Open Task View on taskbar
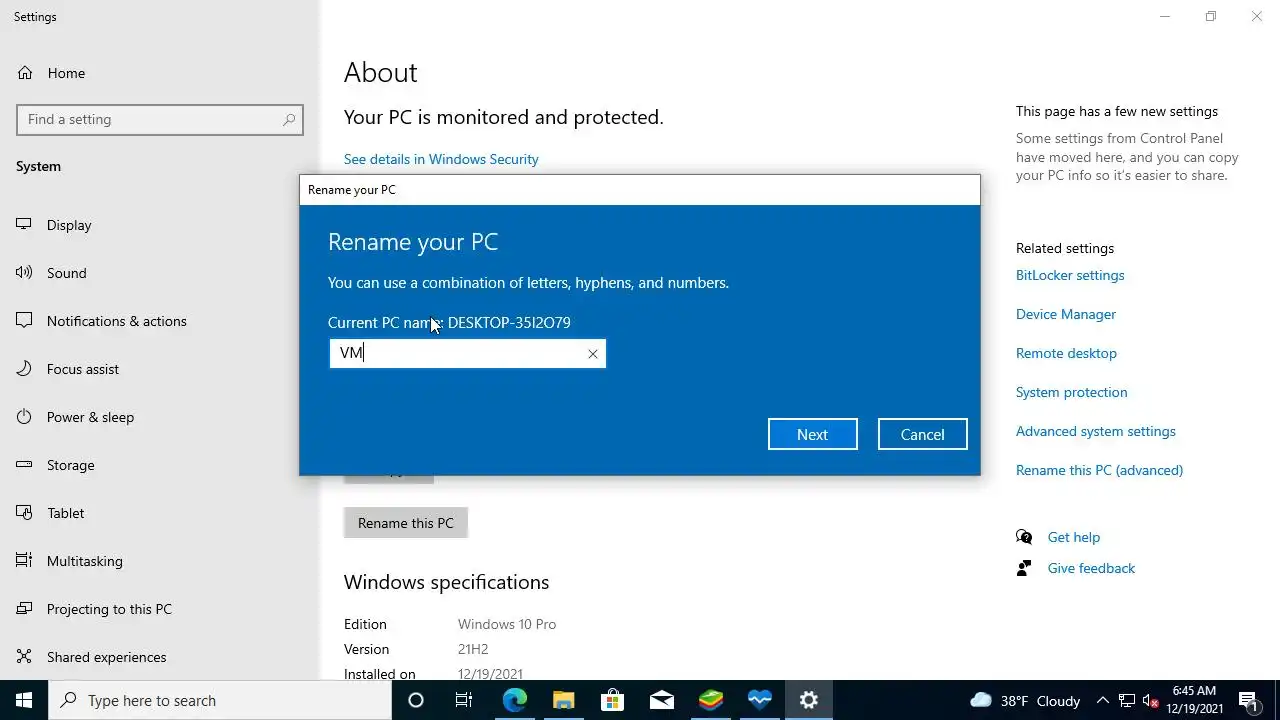 click(x=464, y=700)
